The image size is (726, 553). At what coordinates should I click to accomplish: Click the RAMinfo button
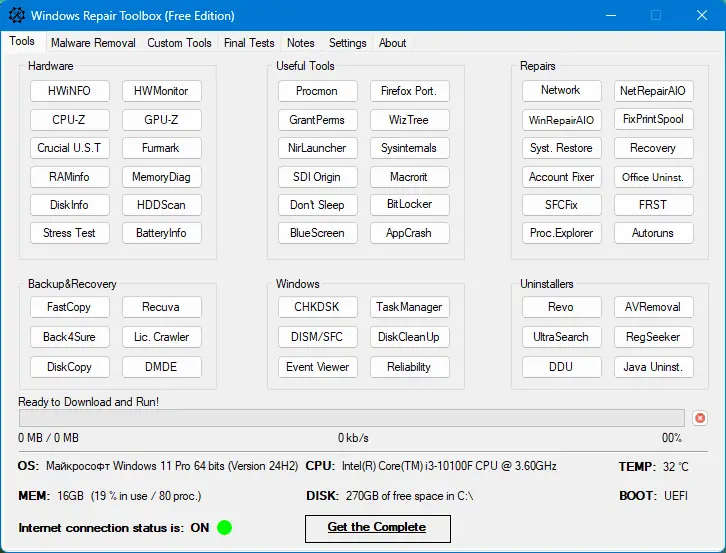pos(69,176)
